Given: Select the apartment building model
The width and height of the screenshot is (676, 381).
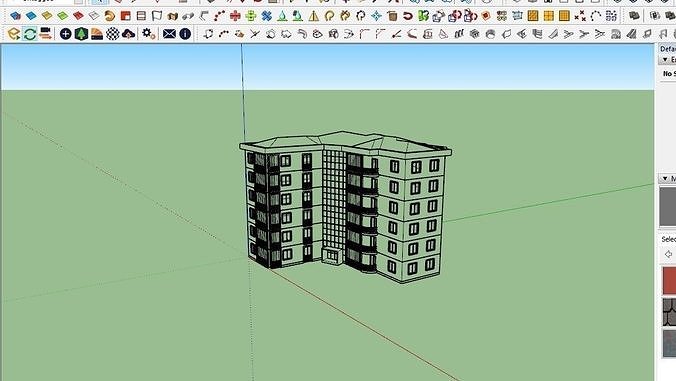Looking at the screenshot, I should (345, 207).
